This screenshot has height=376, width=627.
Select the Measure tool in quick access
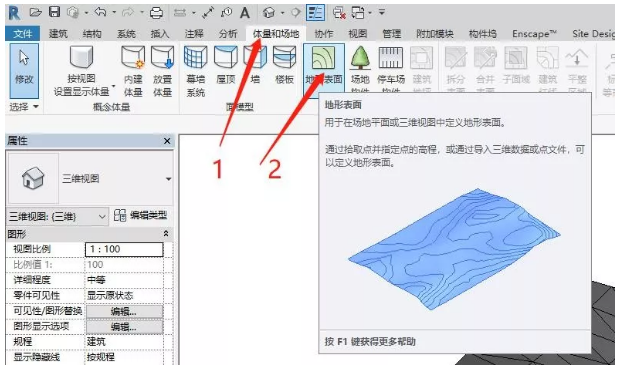pos(180,13)
